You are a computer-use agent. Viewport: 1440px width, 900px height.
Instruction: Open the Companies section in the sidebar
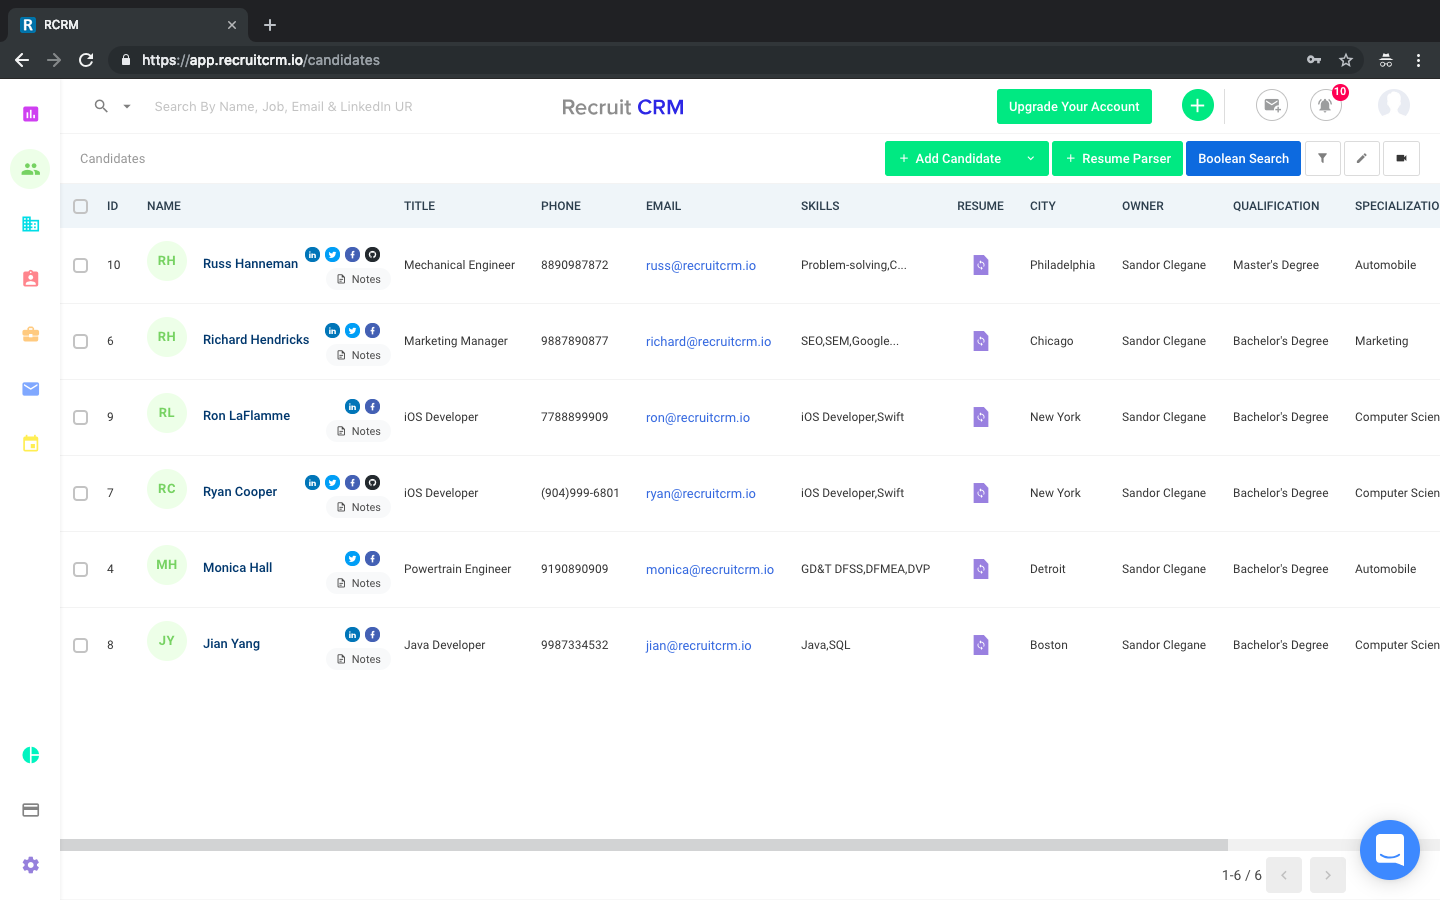pos(30,224)
